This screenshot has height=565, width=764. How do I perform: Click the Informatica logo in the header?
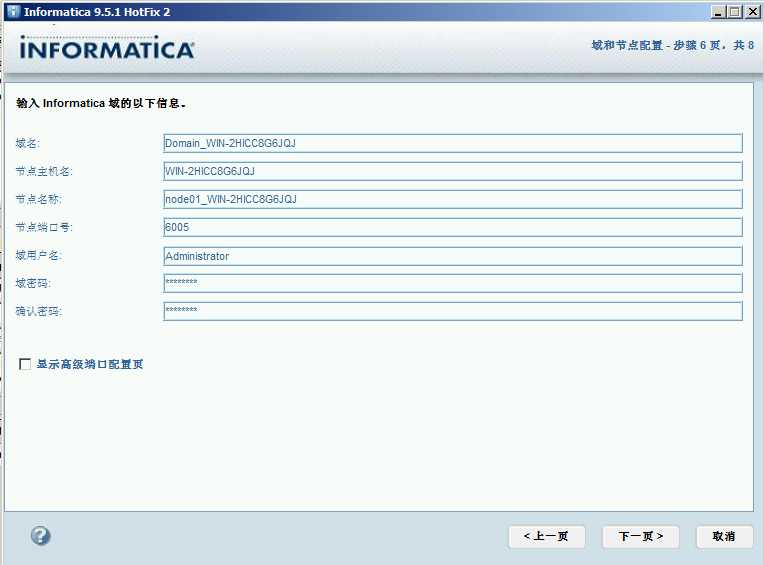click(107, 48)
